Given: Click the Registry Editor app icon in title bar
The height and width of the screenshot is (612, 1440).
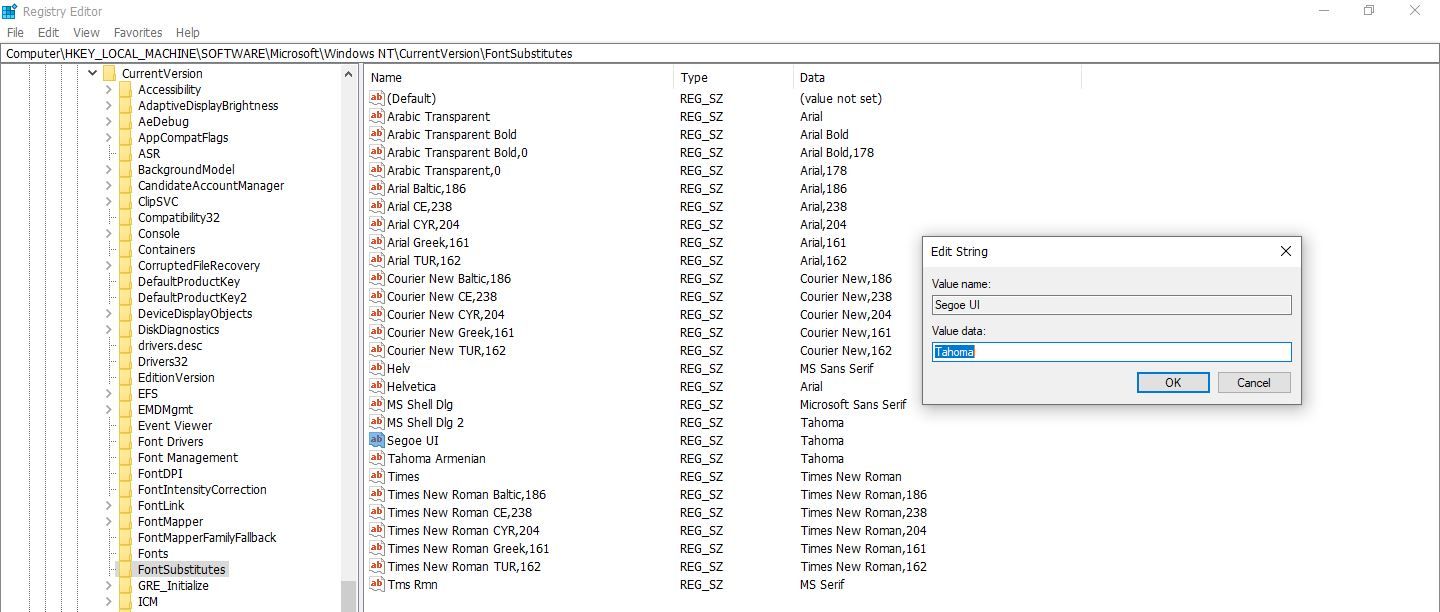Looking at the screenshot, I should point(10,11).
